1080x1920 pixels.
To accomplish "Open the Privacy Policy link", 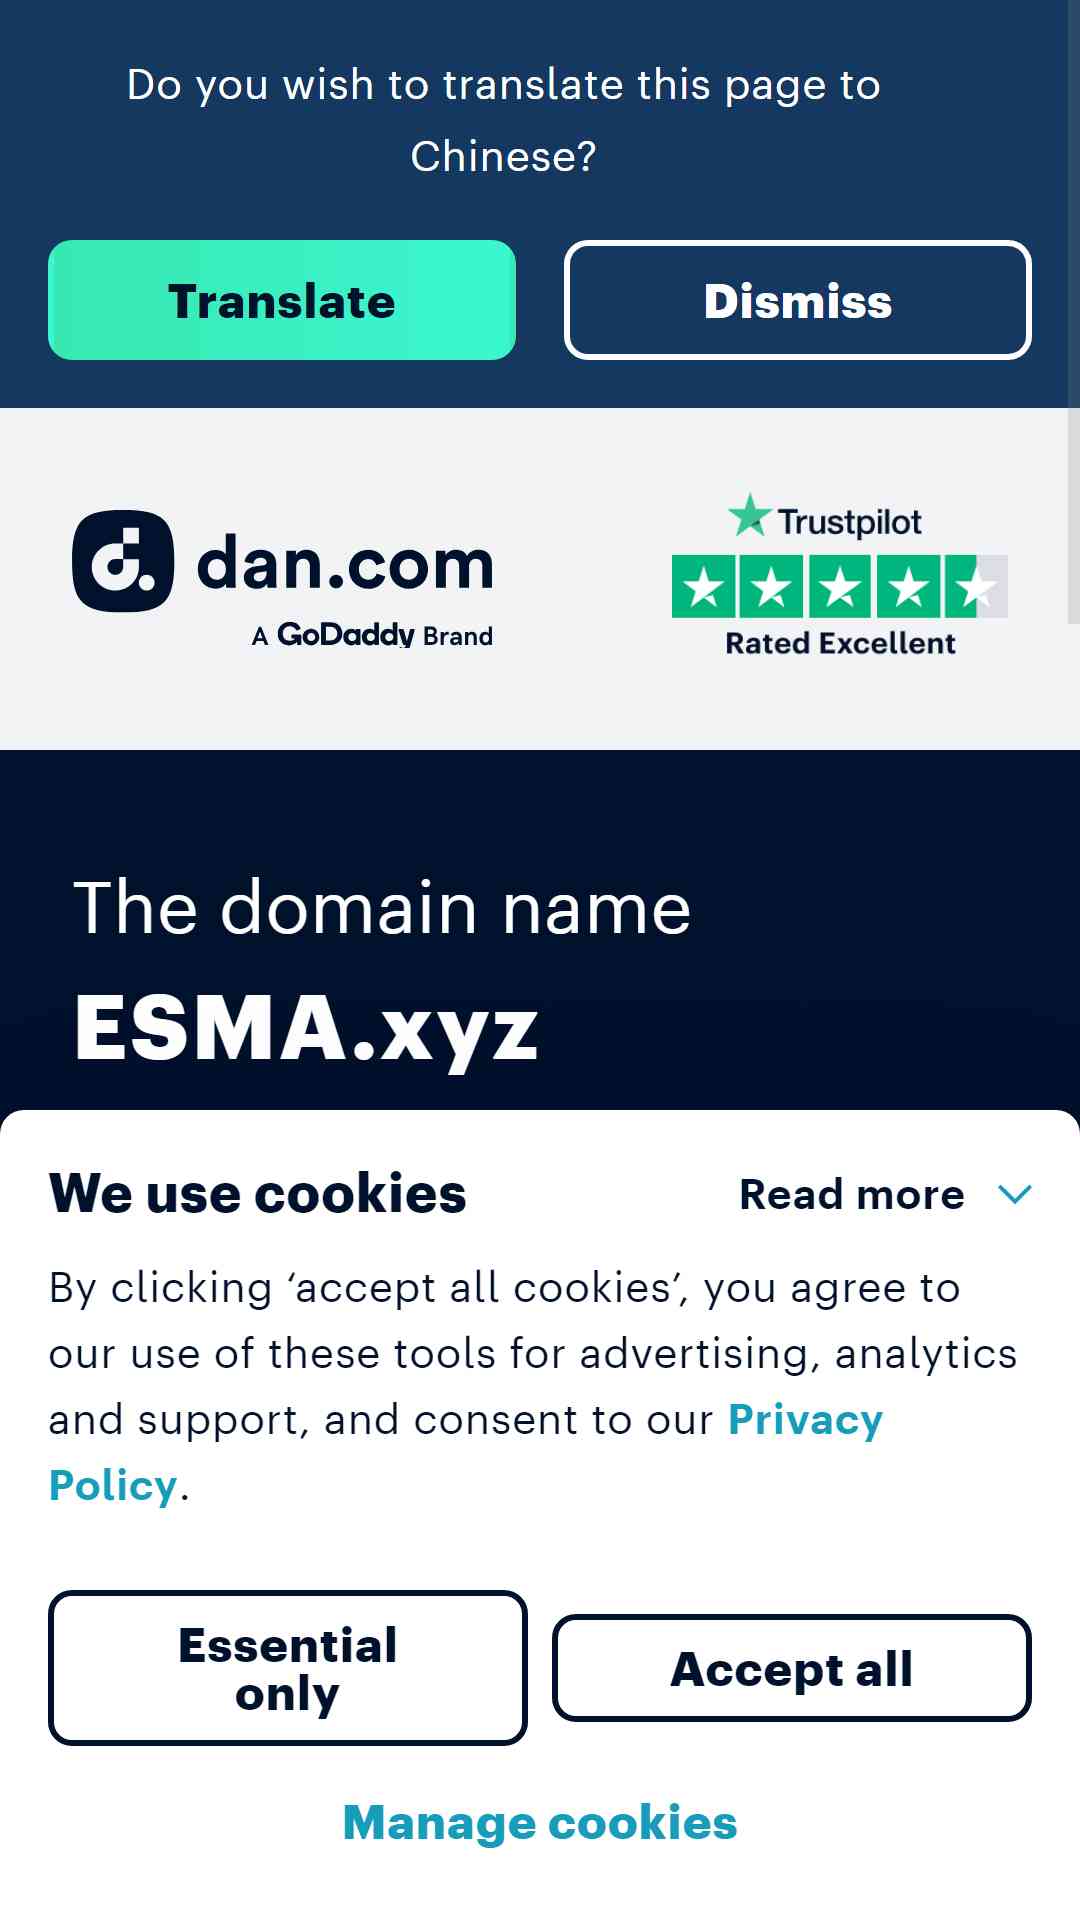I will 466,1452.
